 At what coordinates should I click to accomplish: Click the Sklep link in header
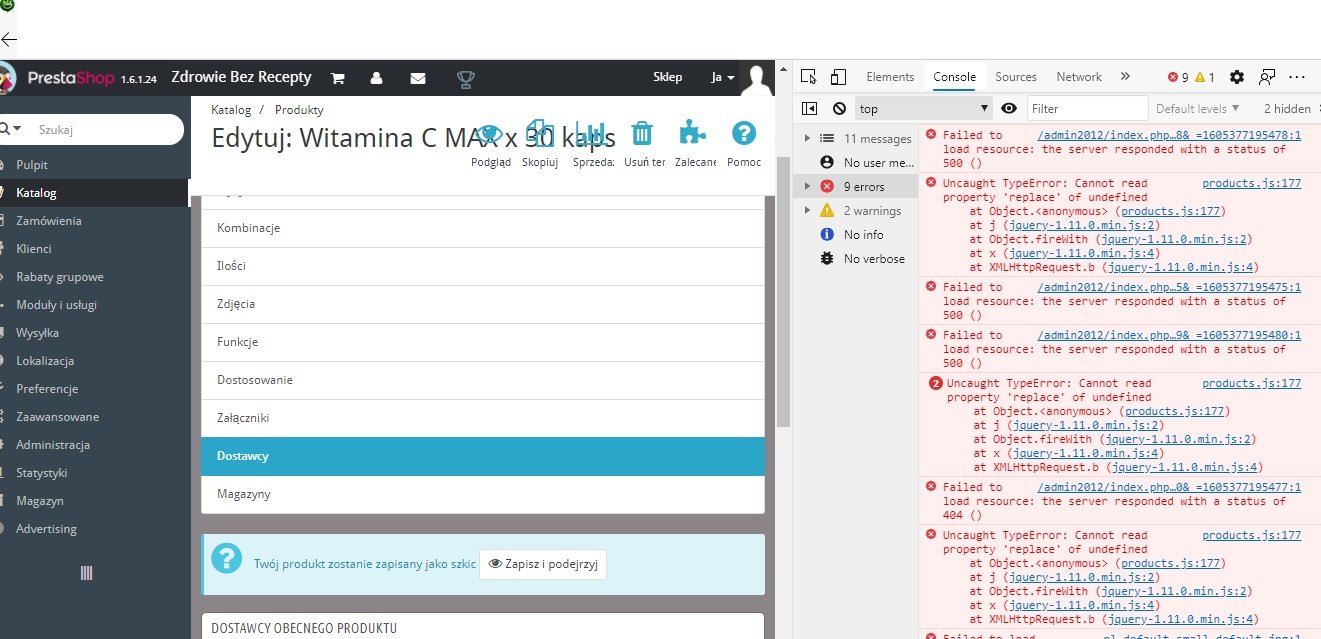coord(667,78)
